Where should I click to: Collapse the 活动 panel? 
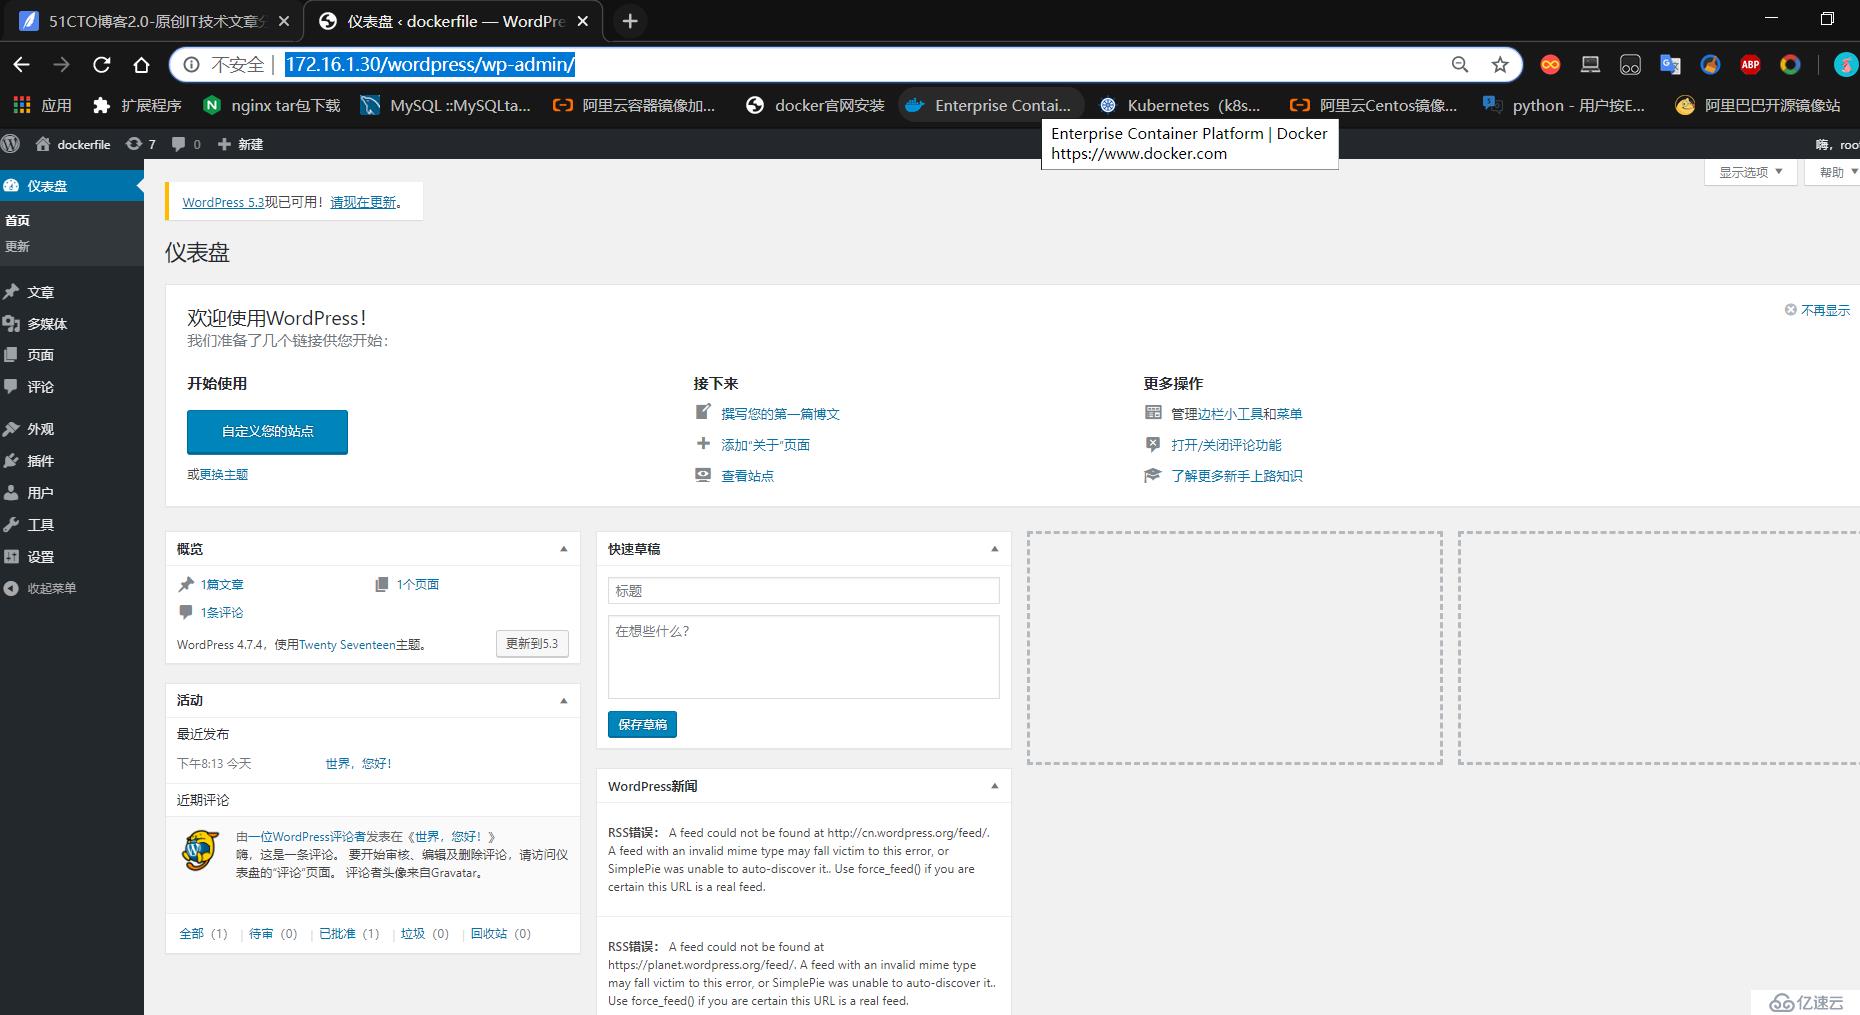(564, 700)
